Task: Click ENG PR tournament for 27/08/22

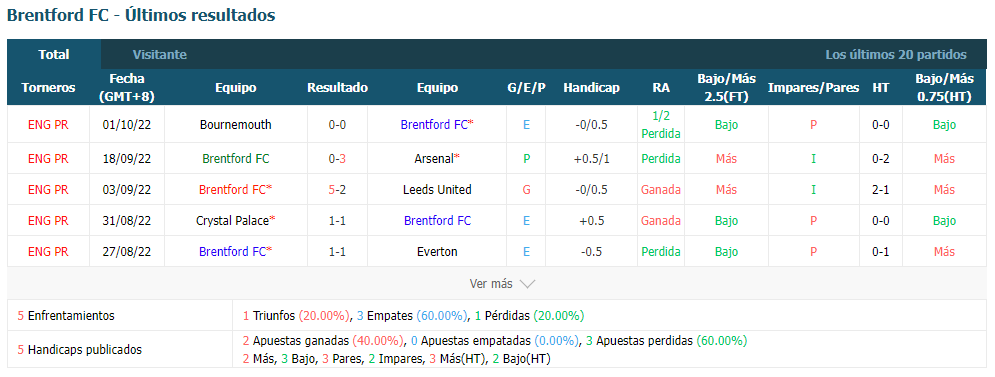Action: point(48,252)
